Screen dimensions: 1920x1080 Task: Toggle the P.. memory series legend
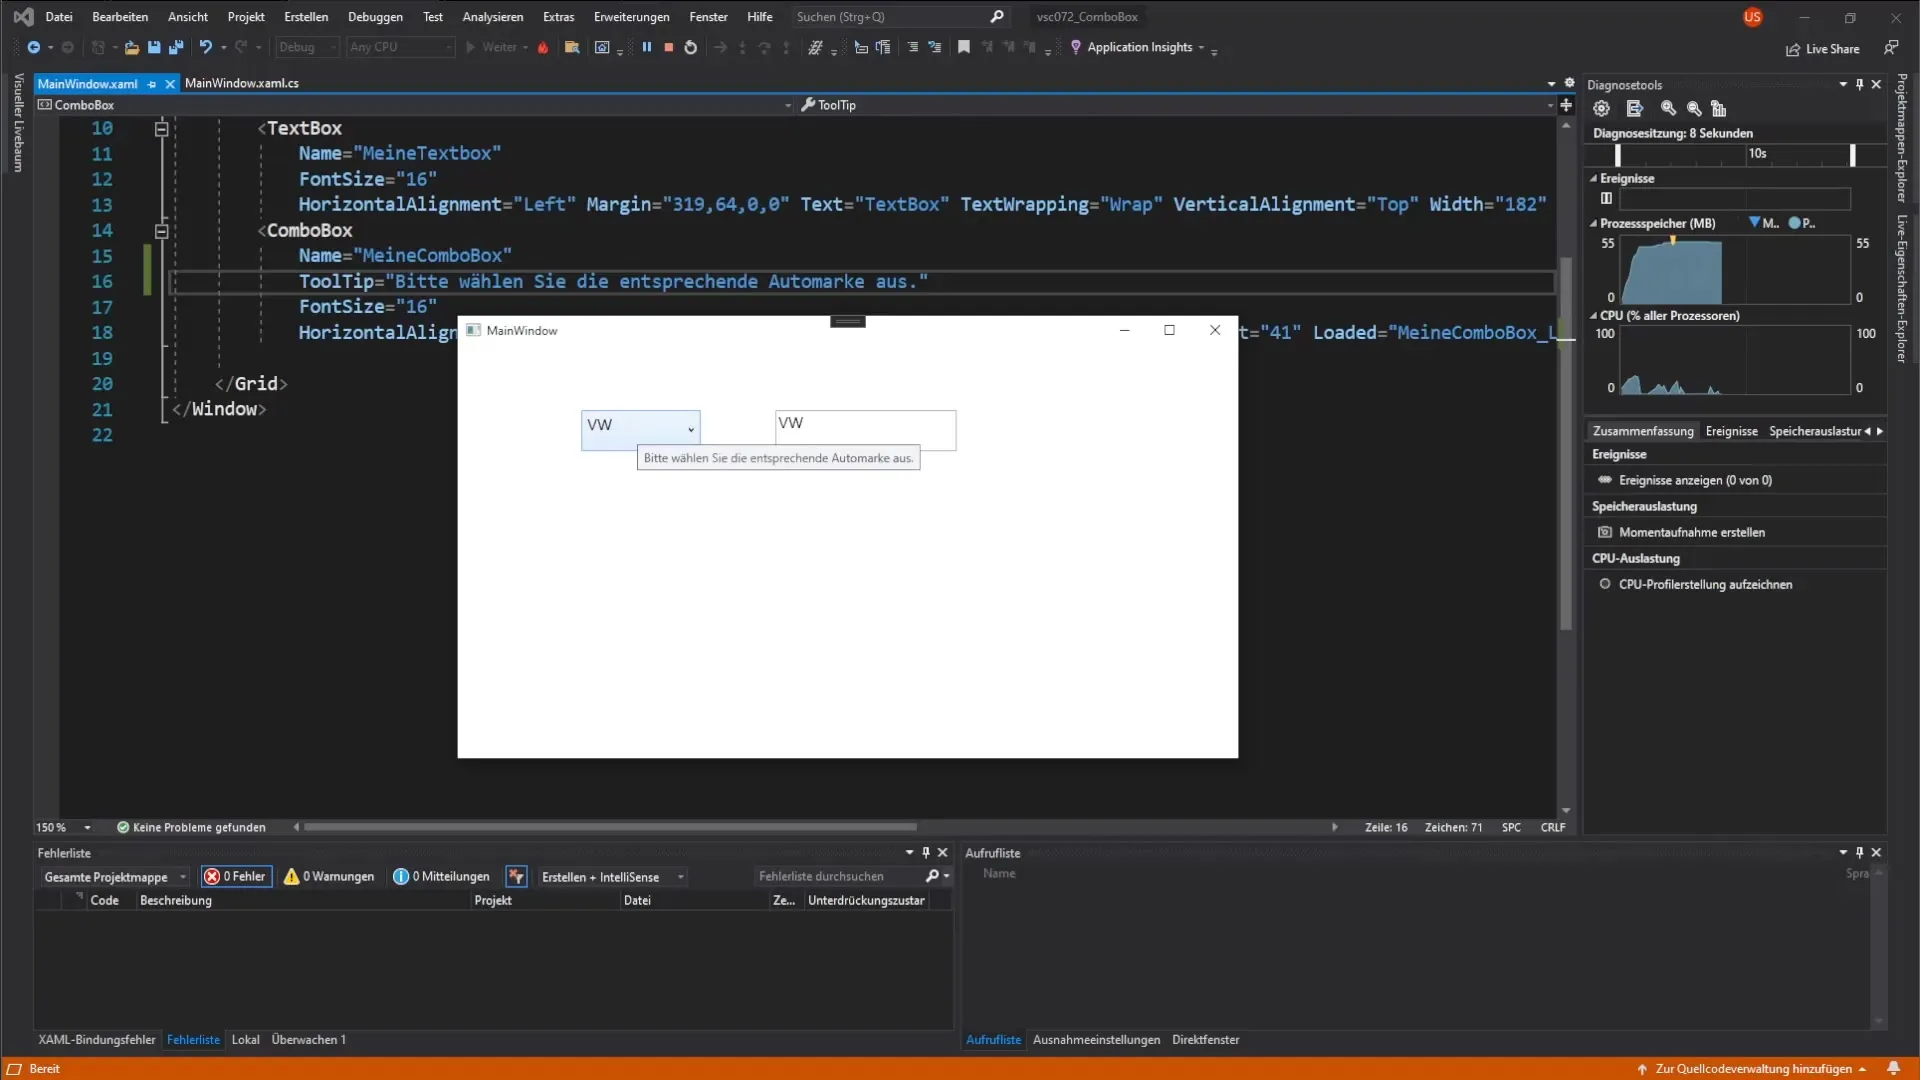[1802, 223]
